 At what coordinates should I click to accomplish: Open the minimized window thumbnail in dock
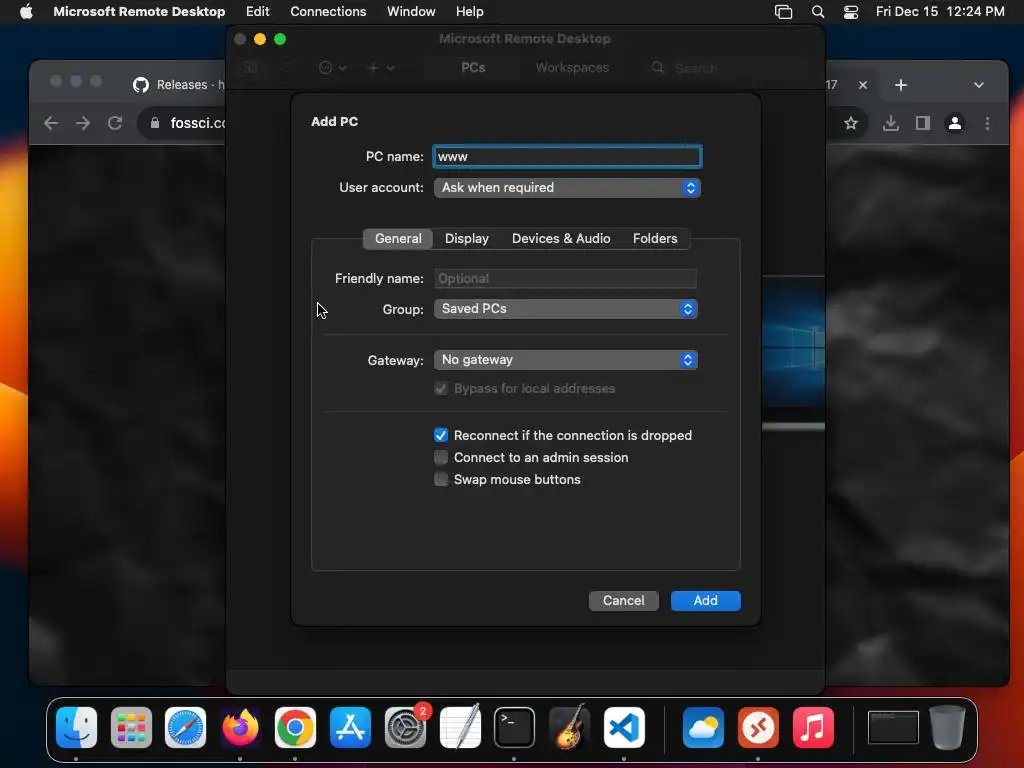click(893, 728)
